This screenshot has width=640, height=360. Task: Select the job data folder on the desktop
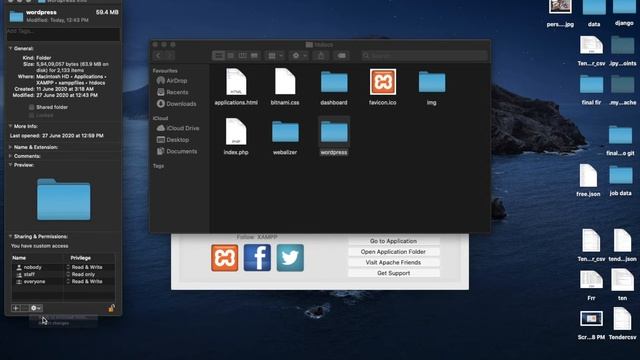coord(620,180)
